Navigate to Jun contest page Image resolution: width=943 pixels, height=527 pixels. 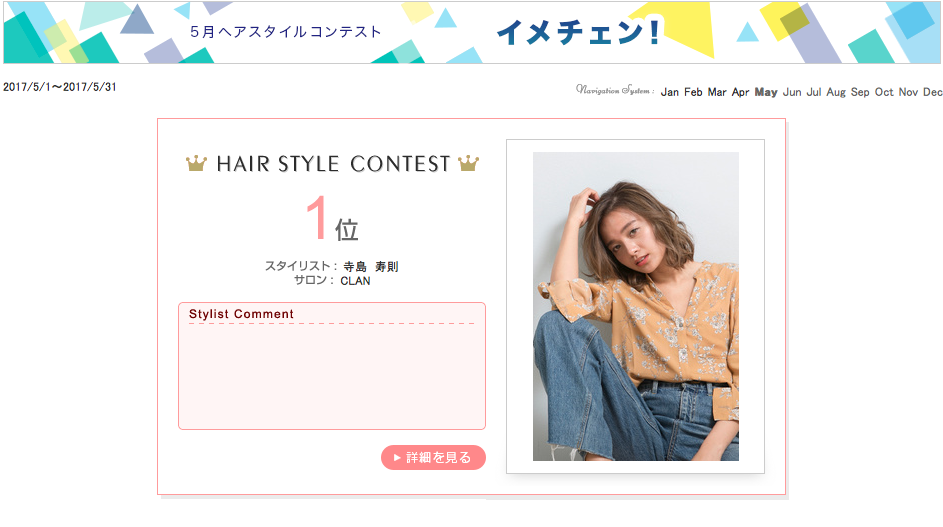coord(792,92)
